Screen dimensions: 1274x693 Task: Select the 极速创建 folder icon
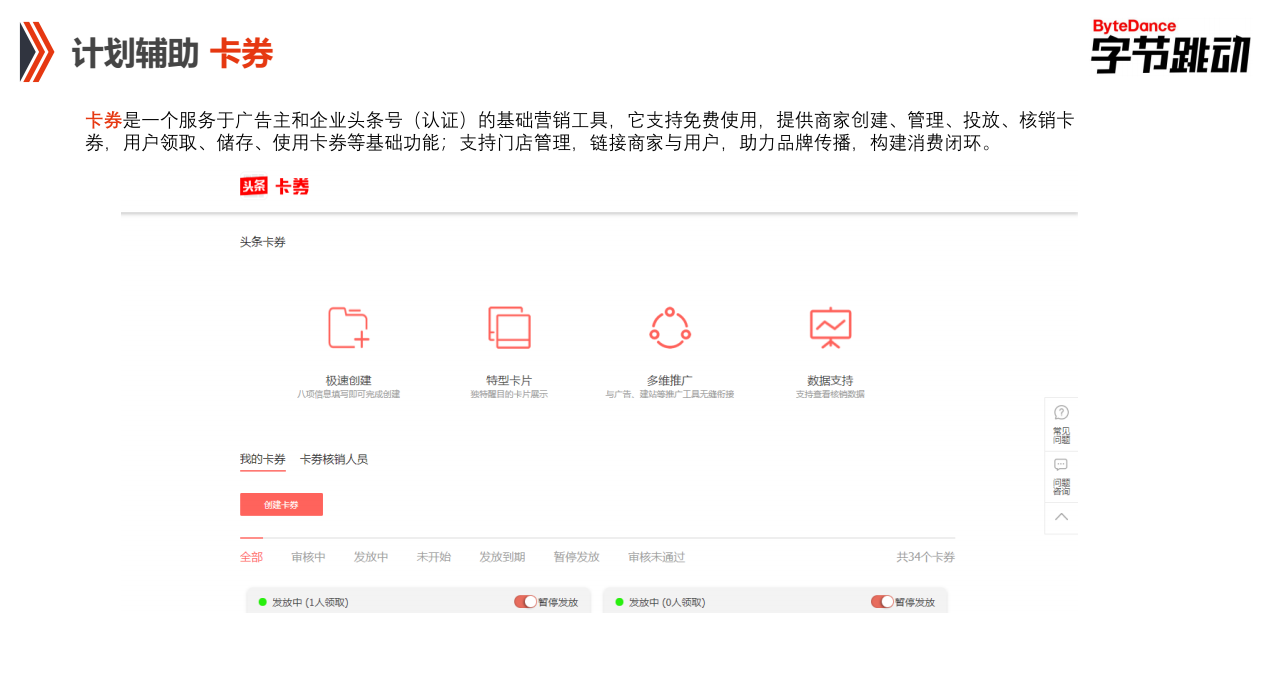348,326
